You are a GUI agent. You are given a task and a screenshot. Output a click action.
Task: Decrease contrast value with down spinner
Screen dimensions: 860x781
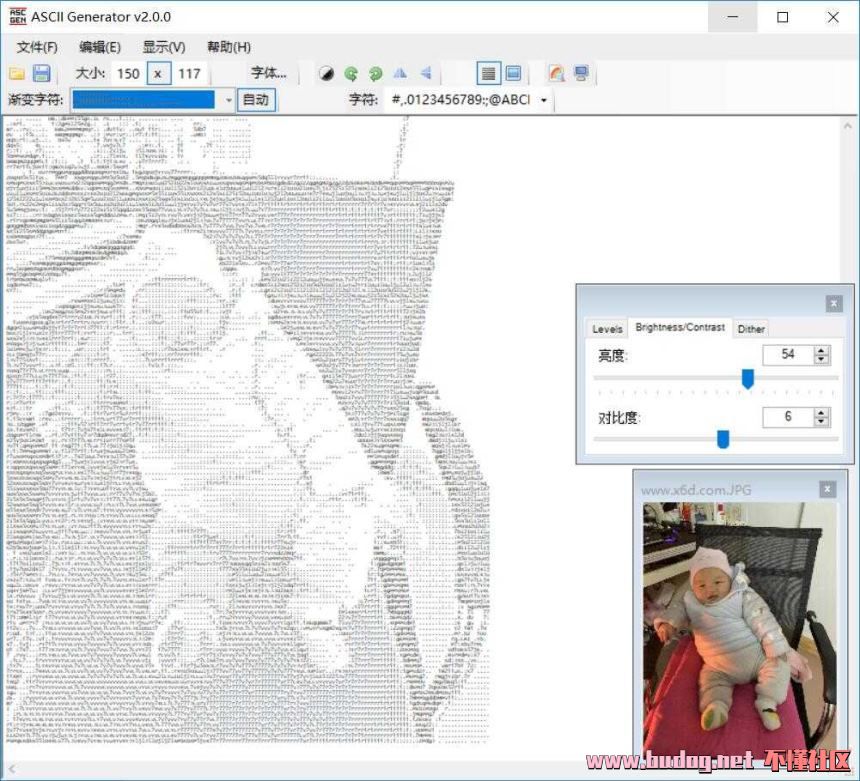[821, 422]
